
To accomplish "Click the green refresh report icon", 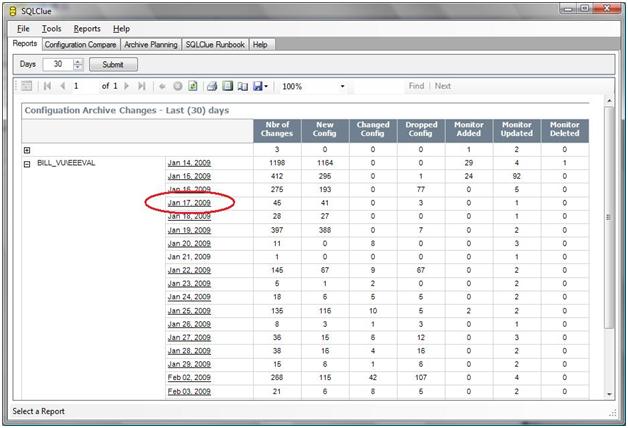I will click(x=192, y=87).
